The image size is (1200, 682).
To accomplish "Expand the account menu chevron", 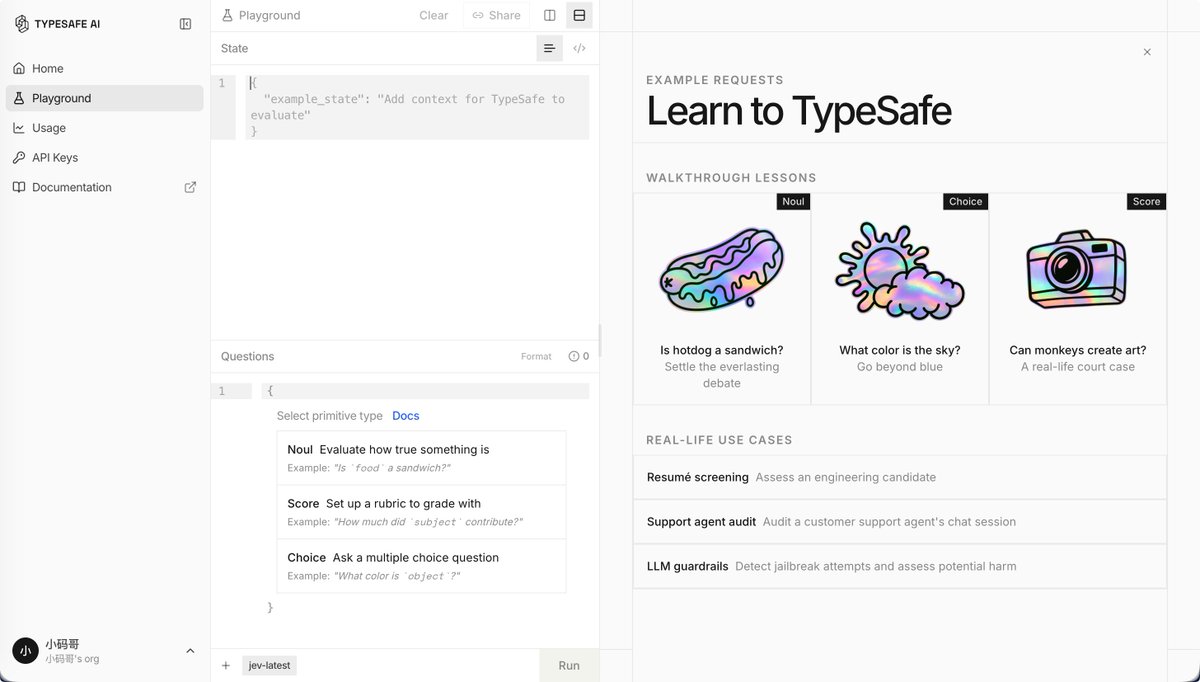I will point(190,651).
